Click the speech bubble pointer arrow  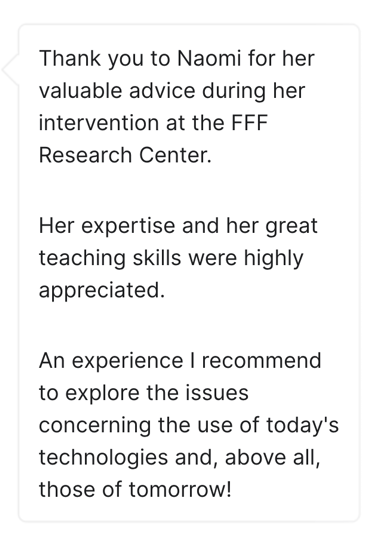[10, 70]
